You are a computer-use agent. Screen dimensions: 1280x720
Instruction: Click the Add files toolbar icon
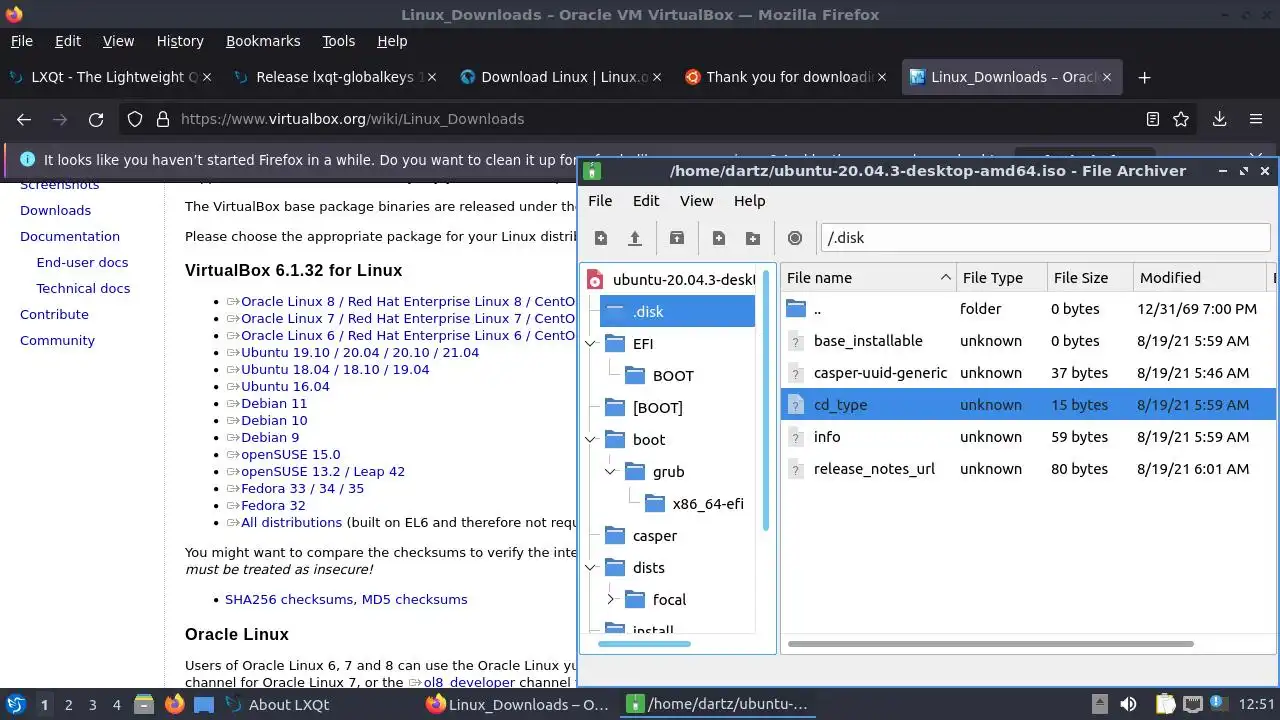[719, 238]
